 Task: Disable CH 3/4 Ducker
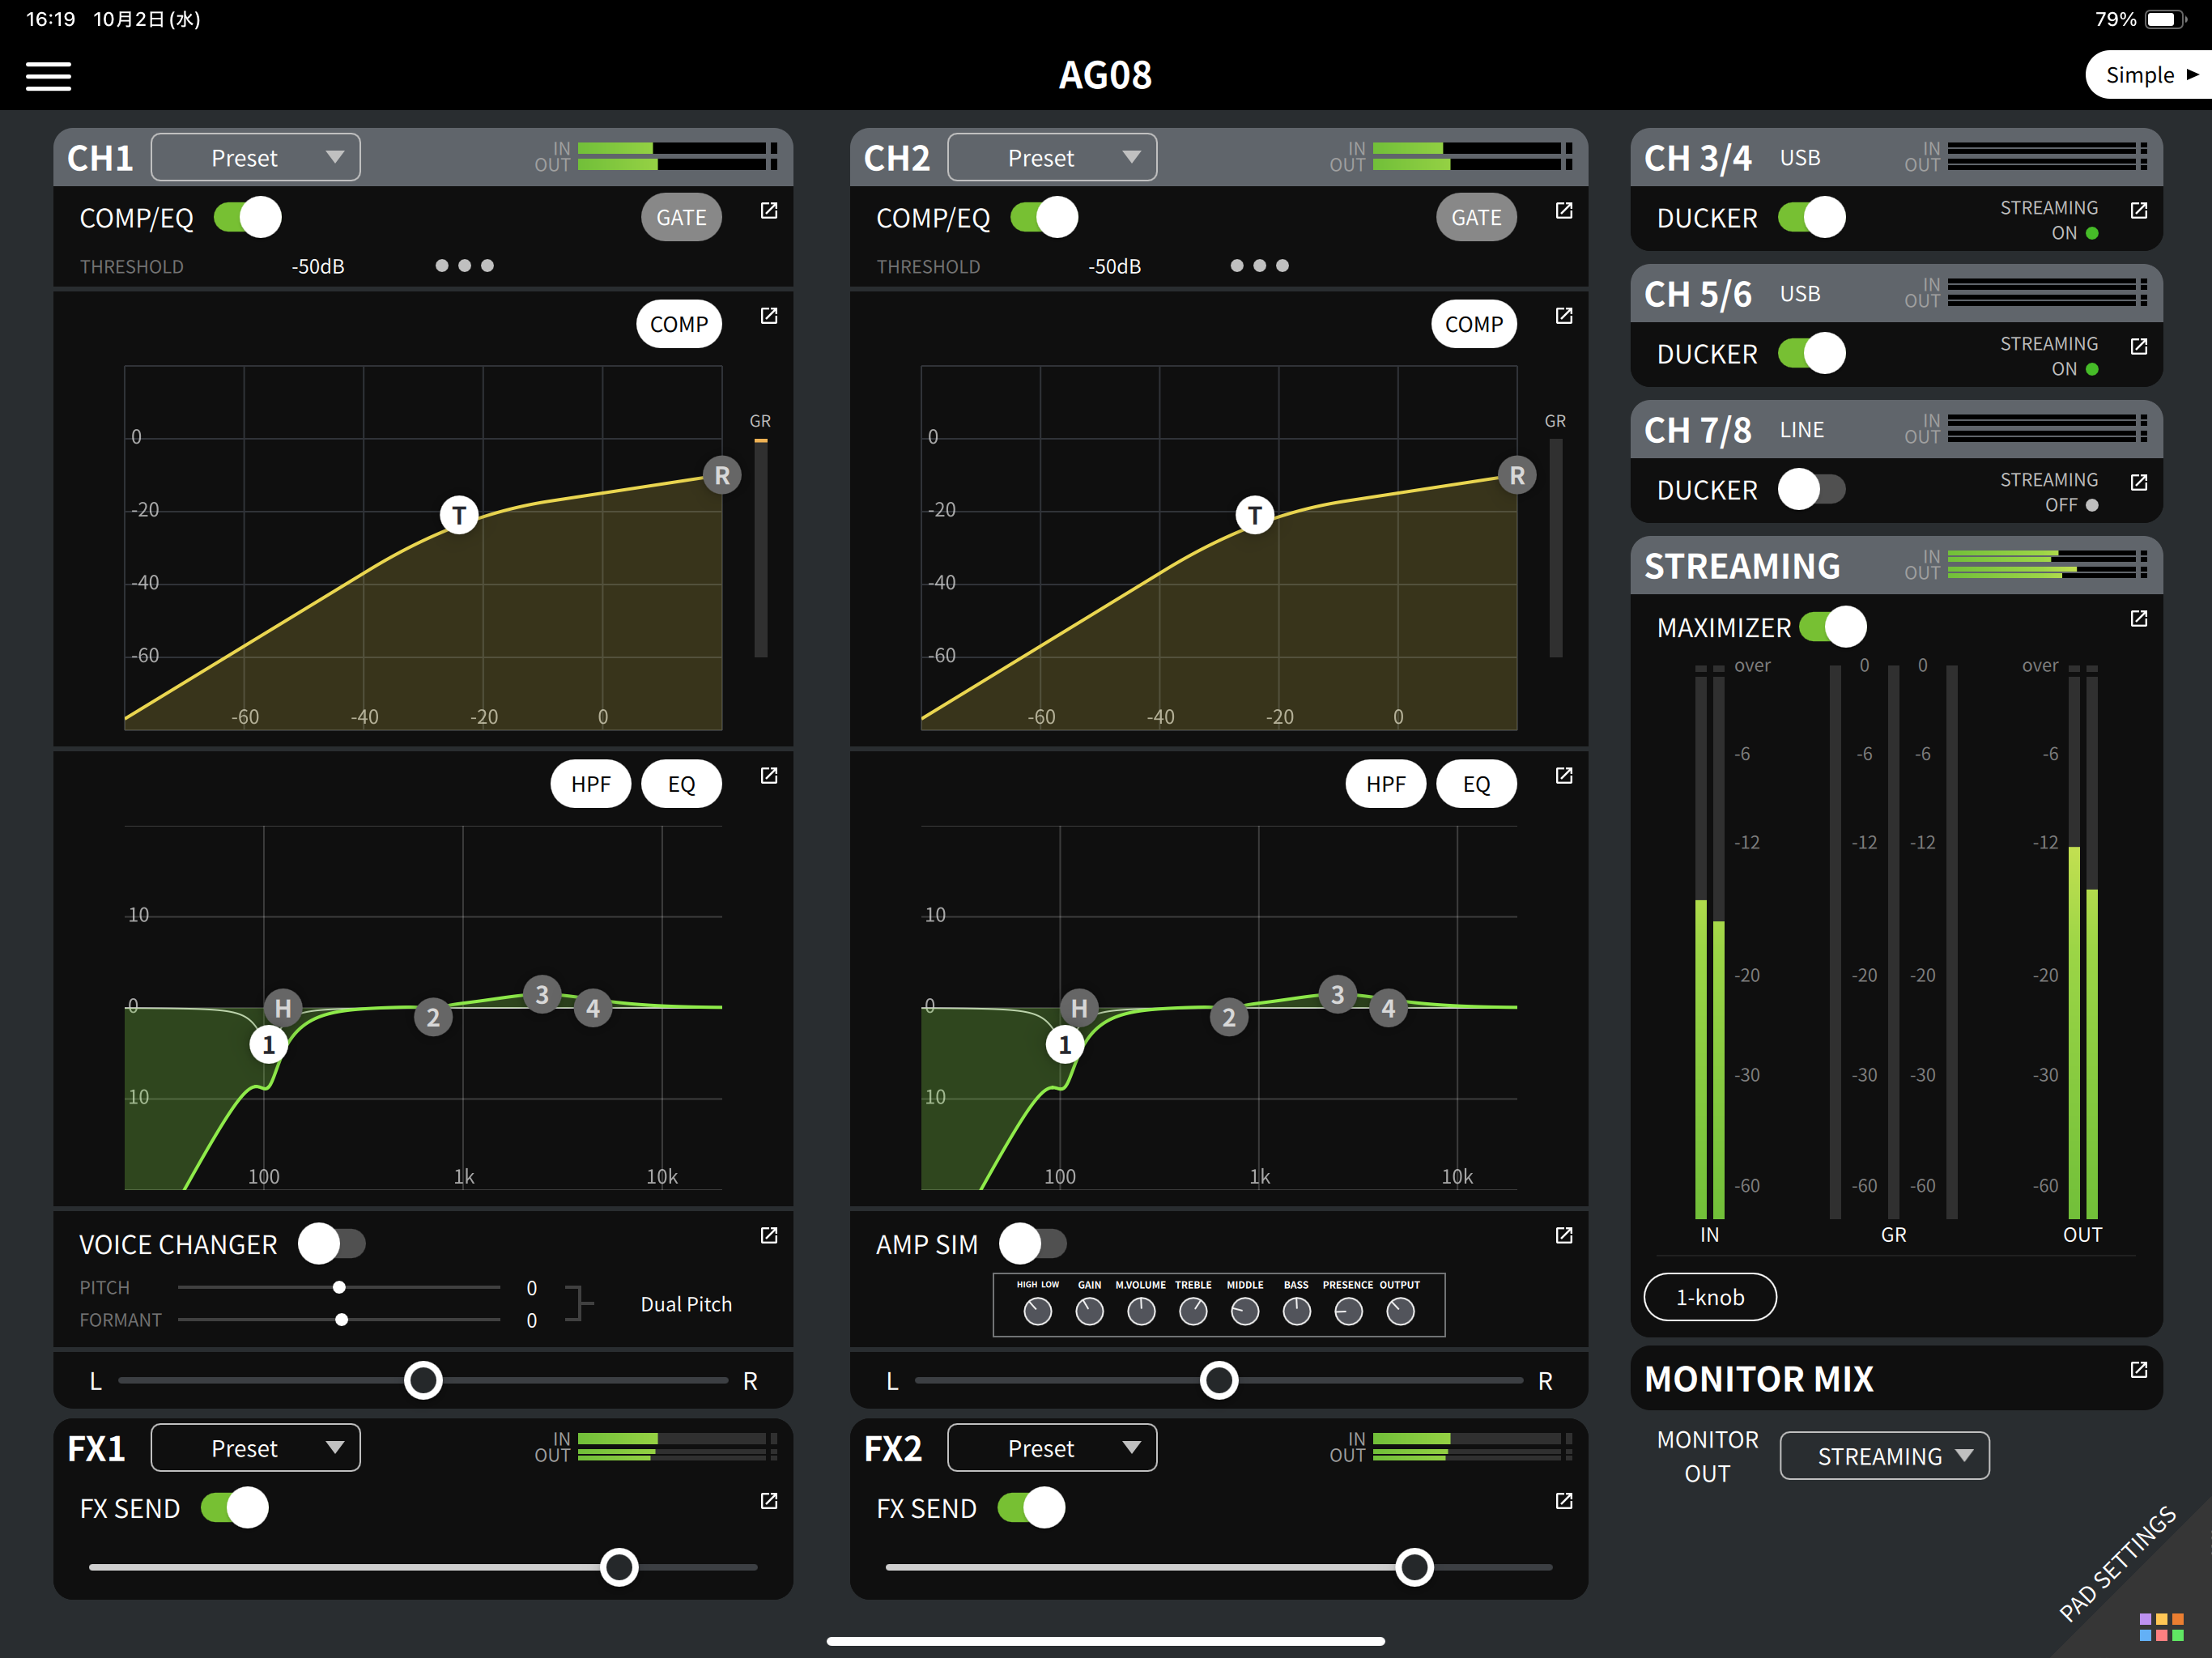pyautogui.click(x=1812, y=217)
